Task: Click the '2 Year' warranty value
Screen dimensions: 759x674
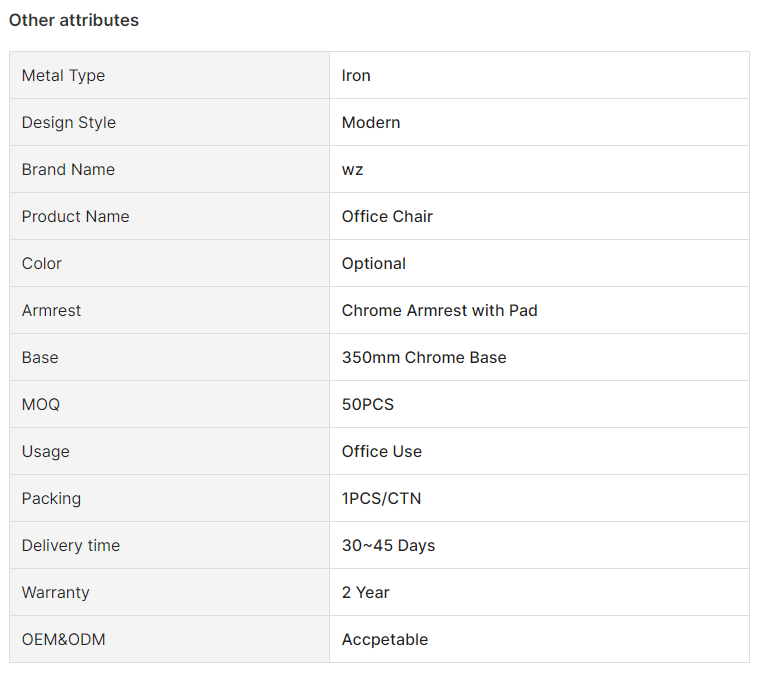Action: 366,592
